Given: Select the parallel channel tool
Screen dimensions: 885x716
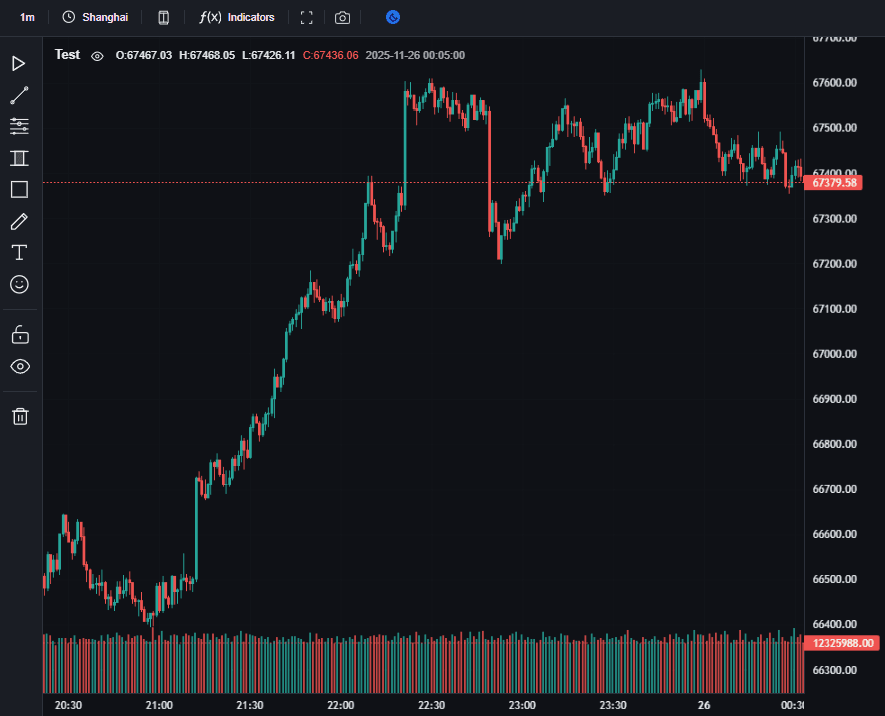Looking at the screenshot, I should (19, 158).
